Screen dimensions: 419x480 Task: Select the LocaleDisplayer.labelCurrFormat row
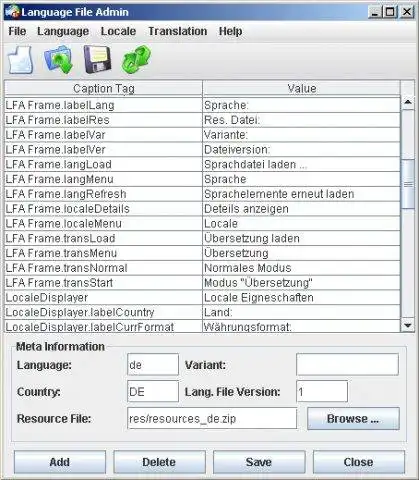[202, 326]
